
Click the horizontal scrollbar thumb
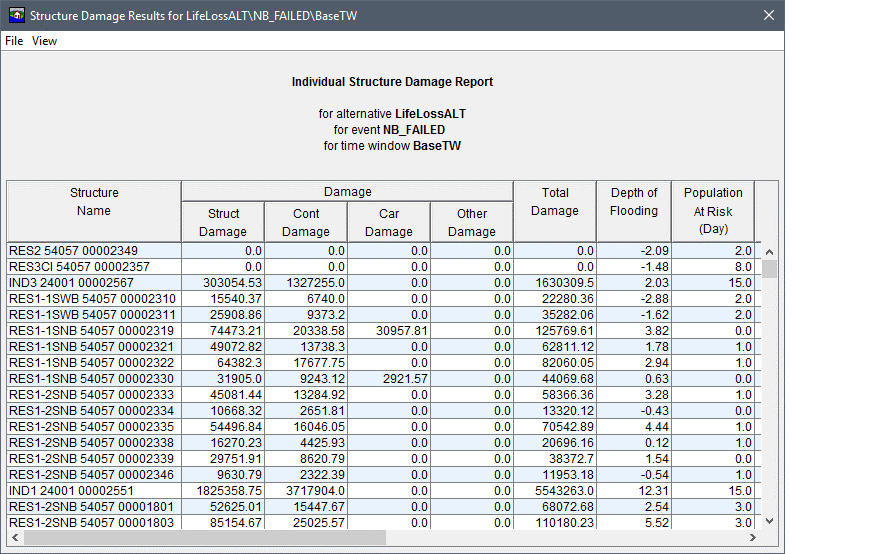205,537
